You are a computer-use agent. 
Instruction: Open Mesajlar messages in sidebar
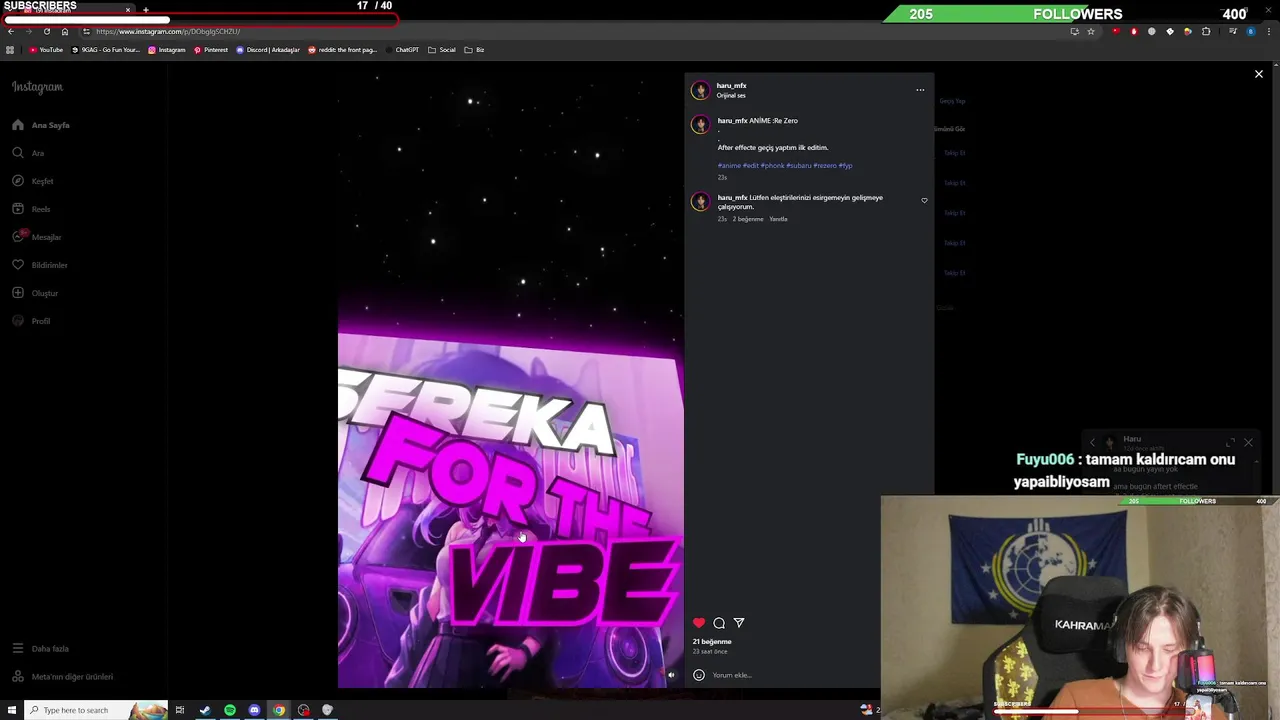37,237
